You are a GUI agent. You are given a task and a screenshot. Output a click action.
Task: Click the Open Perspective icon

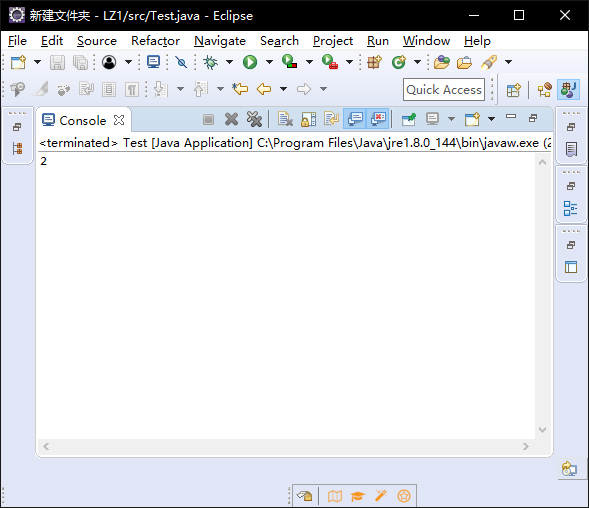pos(513,90)
